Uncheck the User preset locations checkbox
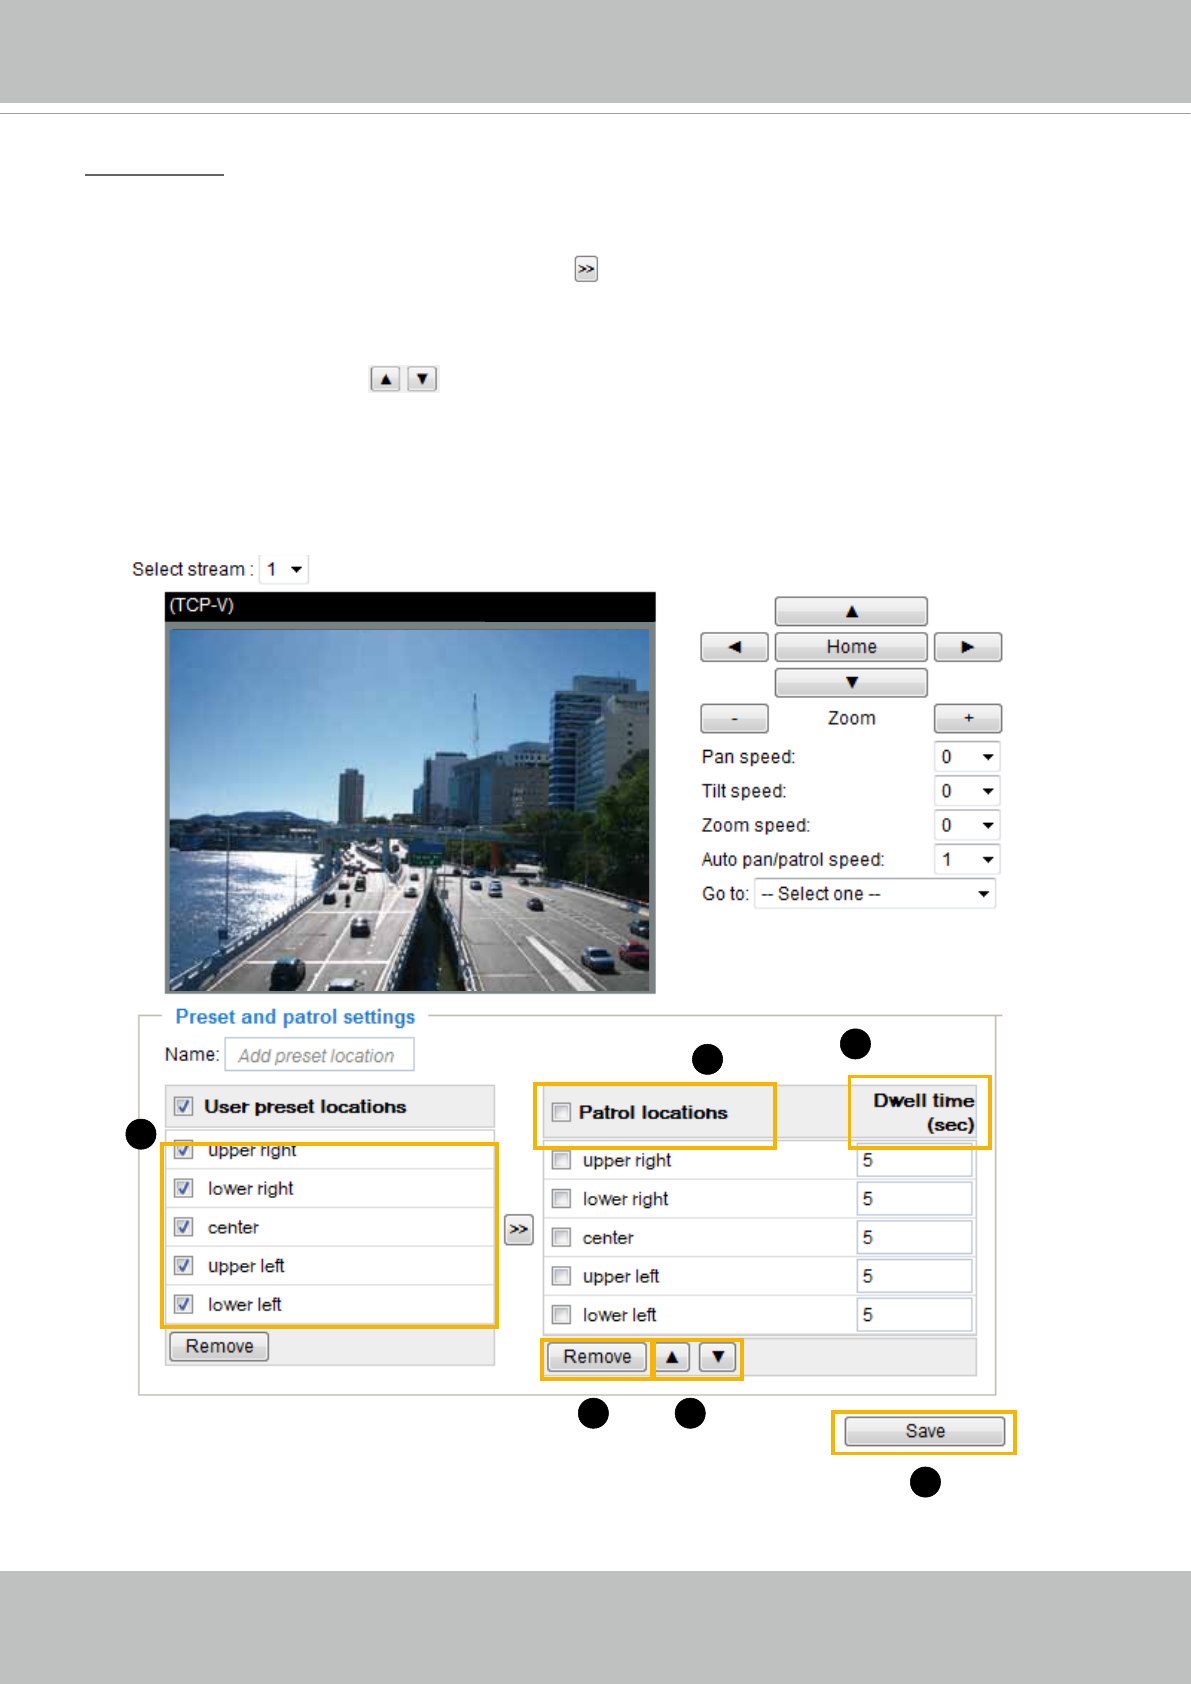Image resolution: width=1191 pixels, height=1684 pixels. click(x=184, y=1106)
